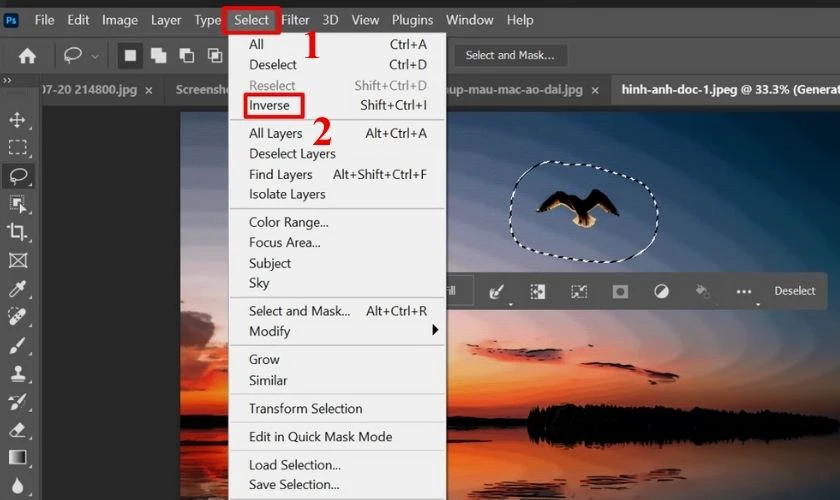Choose Color Range menu item
The image size is (840, 500).
click(x=338, y=222)
